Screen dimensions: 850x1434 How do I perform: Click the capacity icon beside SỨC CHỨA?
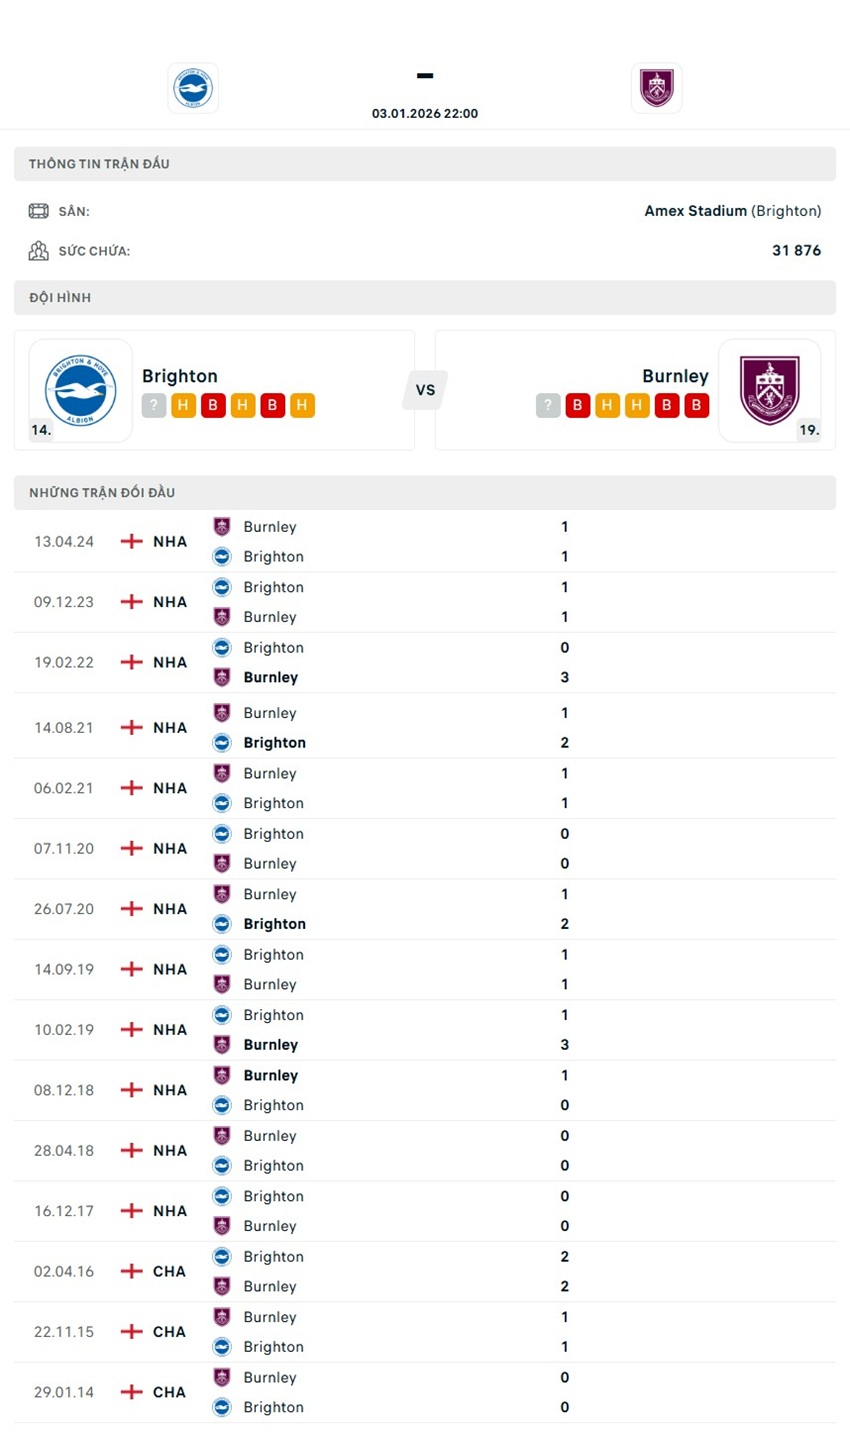[39, 250]
